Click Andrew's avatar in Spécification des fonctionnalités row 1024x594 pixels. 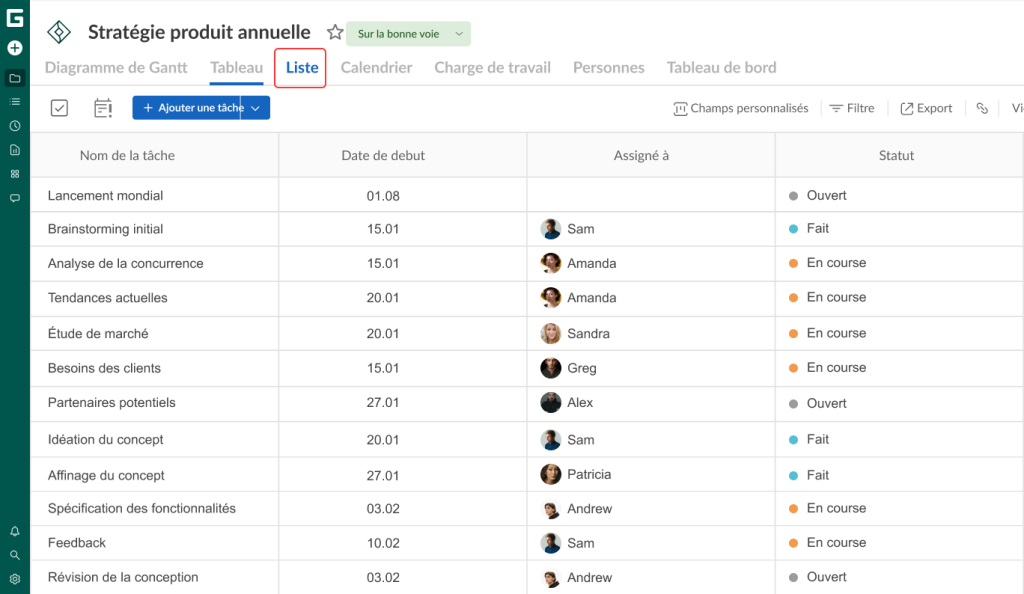(x=551, y=509)
